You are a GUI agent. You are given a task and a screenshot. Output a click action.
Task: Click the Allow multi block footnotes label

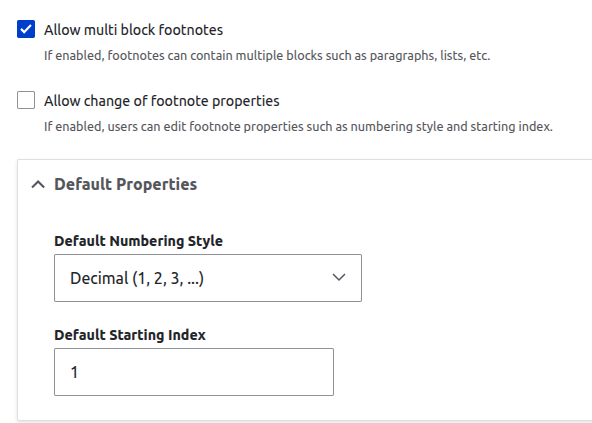(133, 30)
